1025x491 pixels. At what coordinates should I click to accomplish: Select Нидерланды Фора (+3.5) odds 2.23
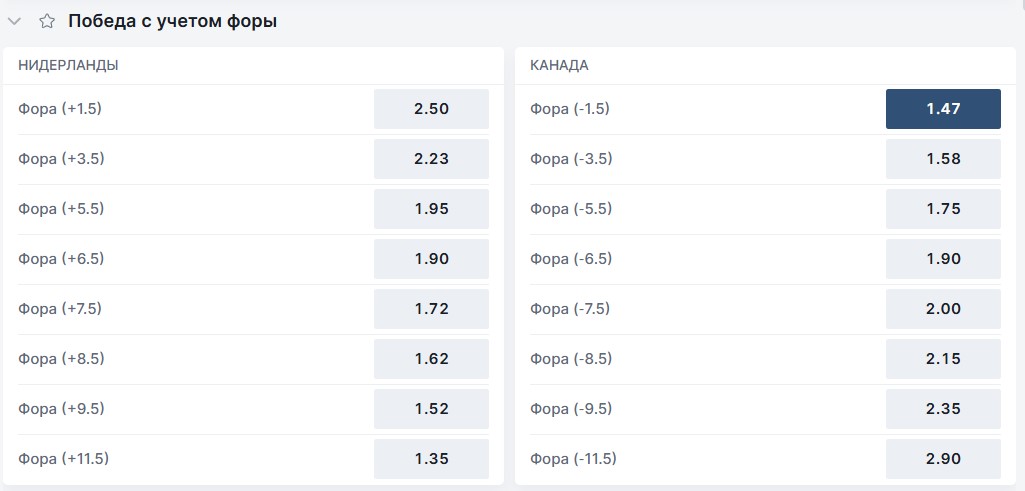click(431, 159)
